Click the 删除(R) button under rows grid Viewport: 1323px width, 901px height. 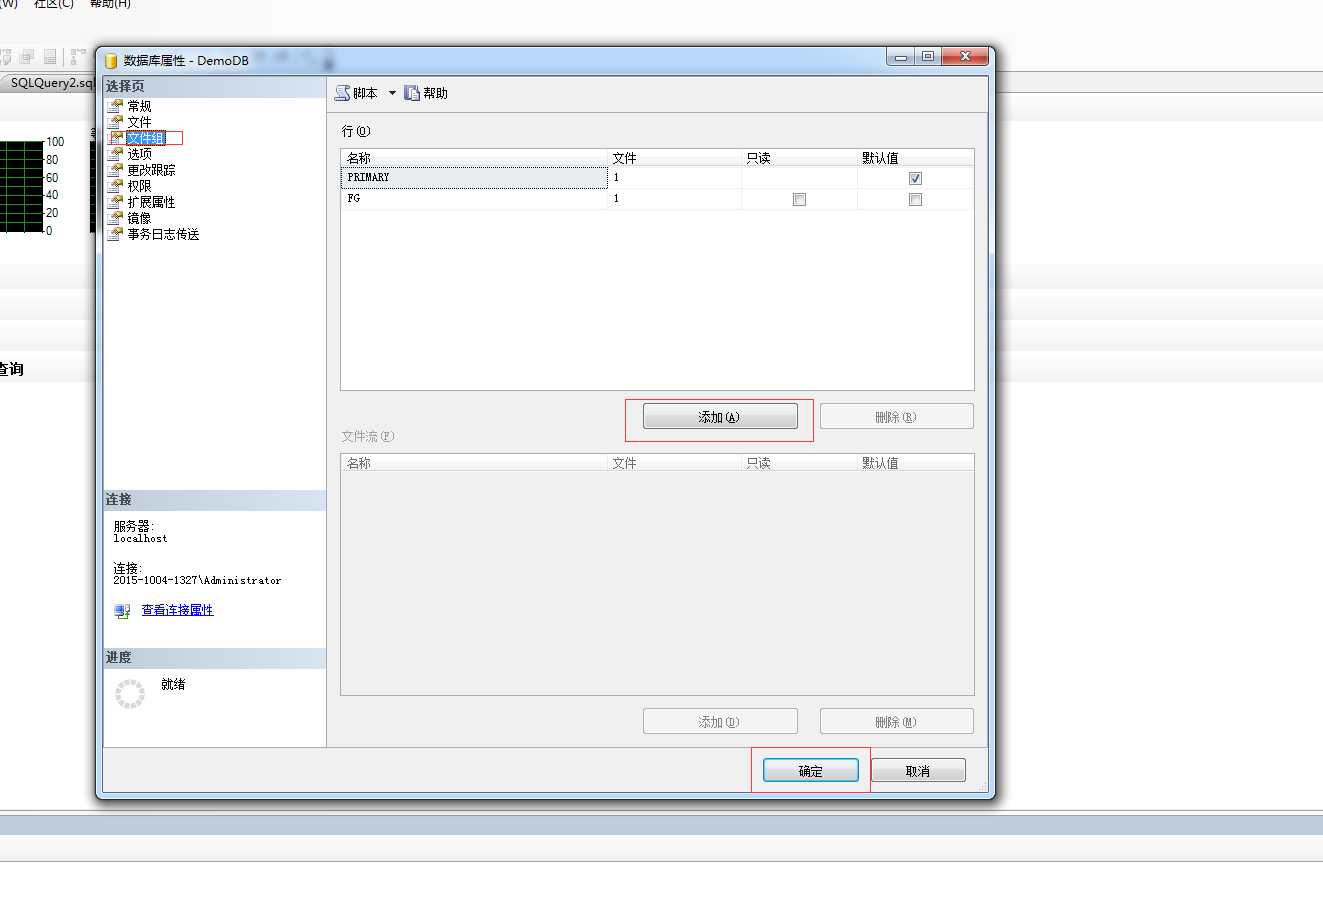[896, 417]
